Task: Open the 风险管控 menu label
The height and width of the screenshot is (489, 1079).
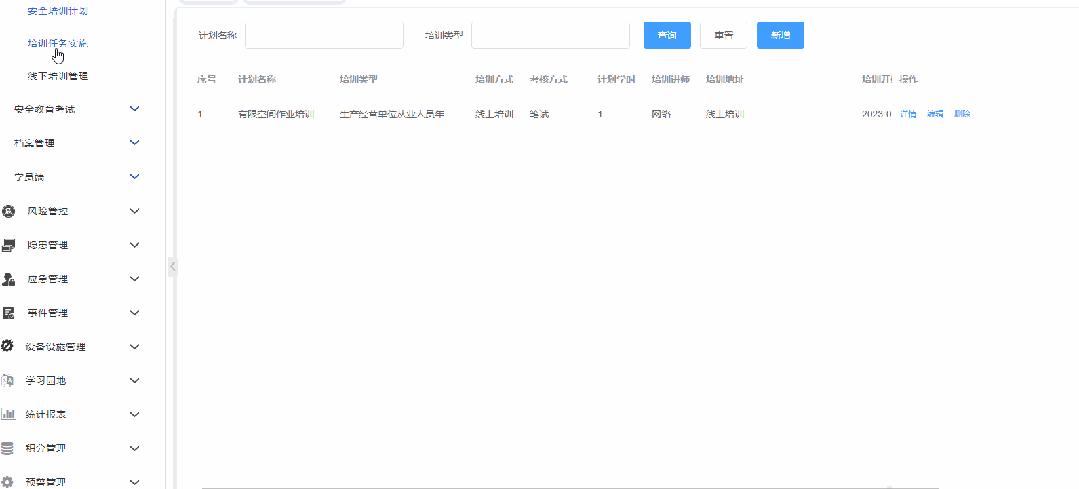Action: pos(47,211)
